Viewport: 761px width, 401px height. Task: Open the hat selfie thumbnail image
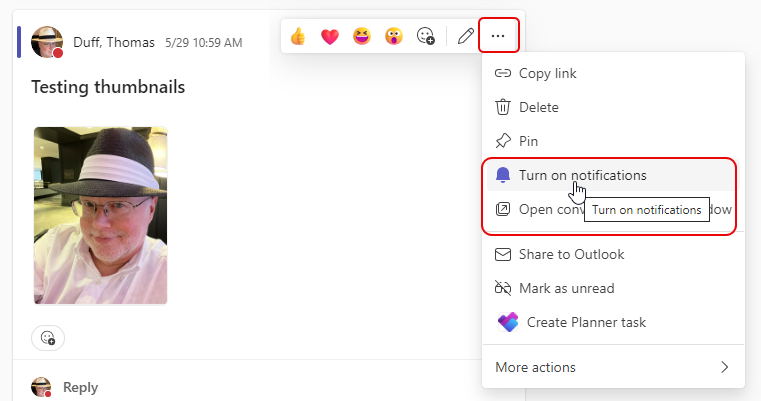click(x=100, y=215)
